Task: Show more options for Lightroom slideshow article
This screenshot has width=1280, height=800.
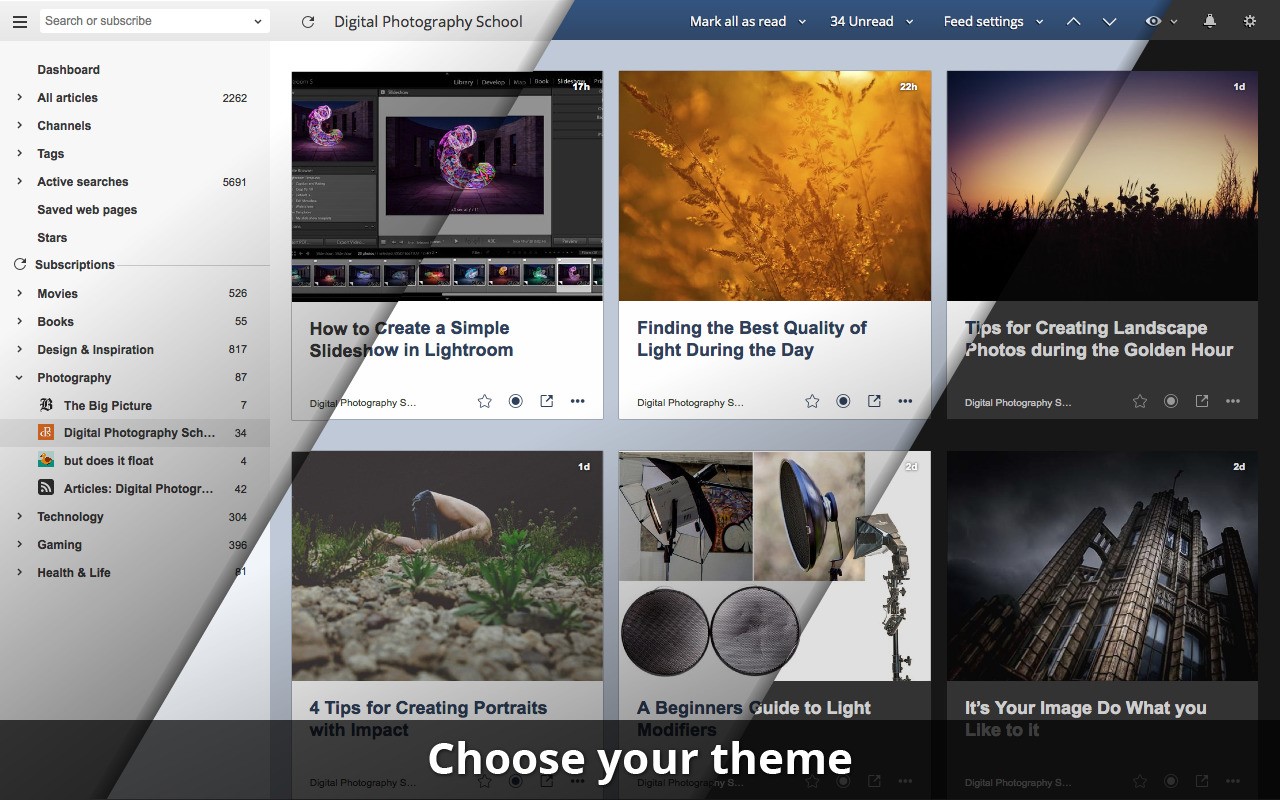Action: coord(578,401)
